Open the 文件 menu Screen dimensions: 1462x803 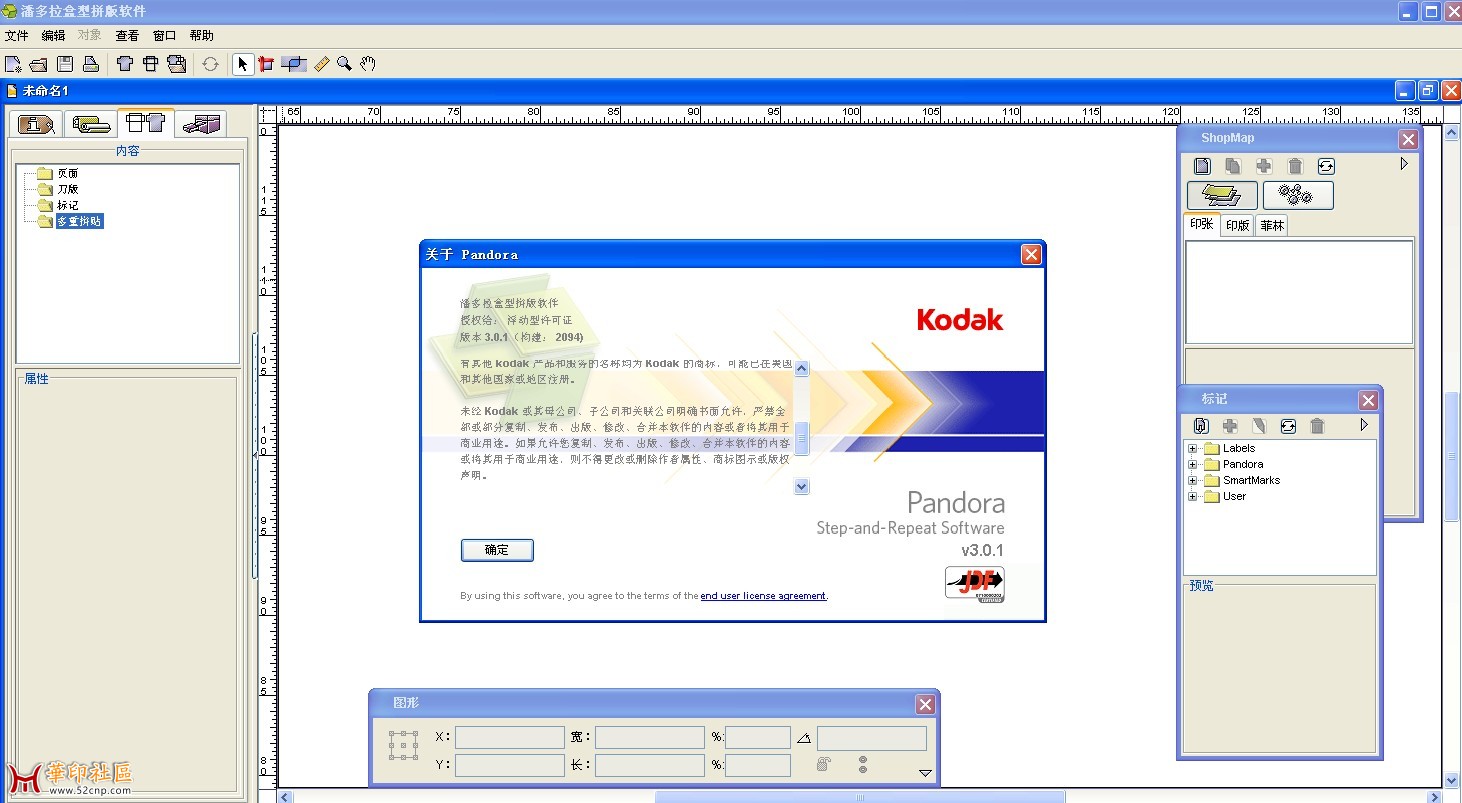coord(16,35)
